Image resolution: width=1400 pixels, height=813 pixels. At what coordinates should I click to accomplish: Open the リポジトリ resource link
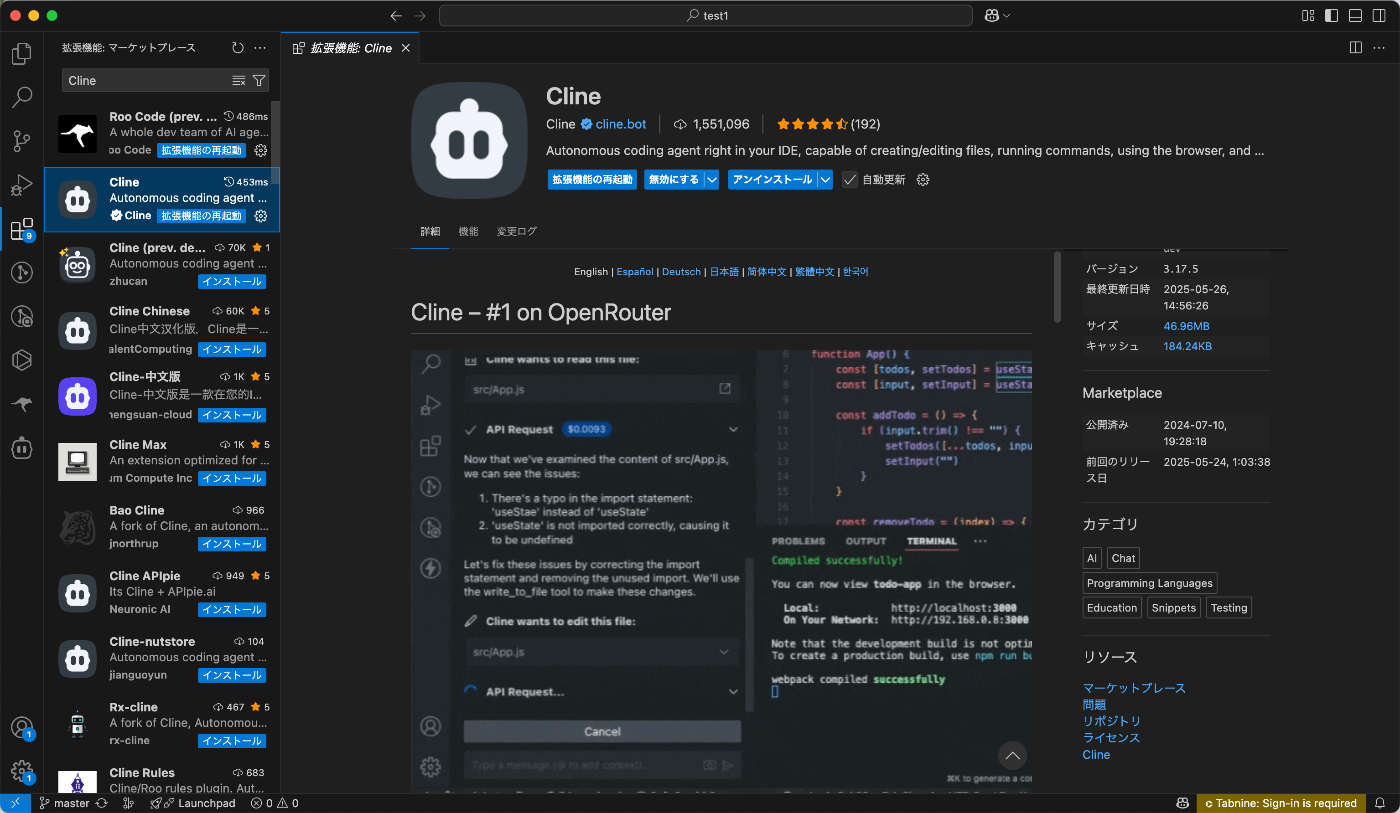pyautogui.click(x=1112, y=721)
